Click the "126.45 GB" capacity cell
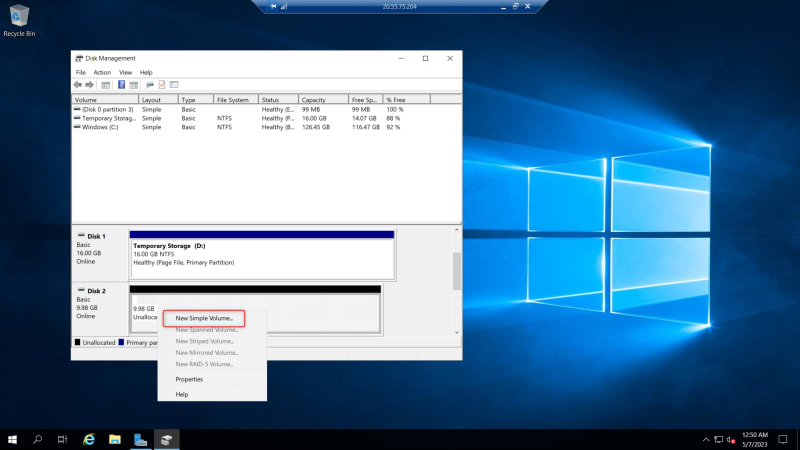Viewport: 800px width, 450px height. click(x=316, y=127)
